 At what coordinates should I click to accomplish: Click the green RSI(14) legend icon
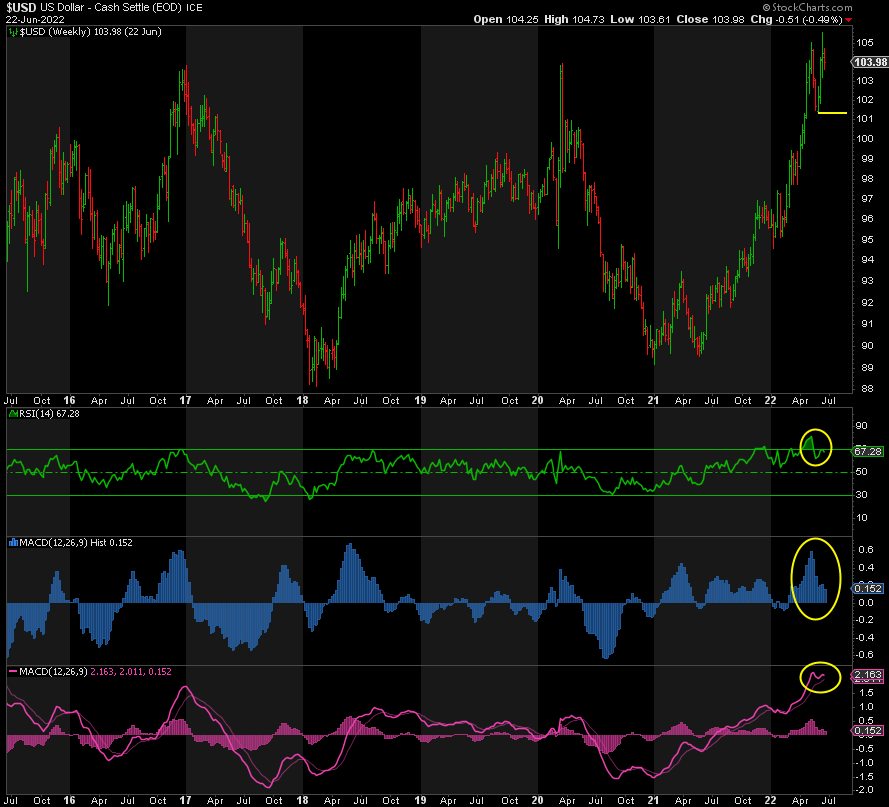coord(13,414)
